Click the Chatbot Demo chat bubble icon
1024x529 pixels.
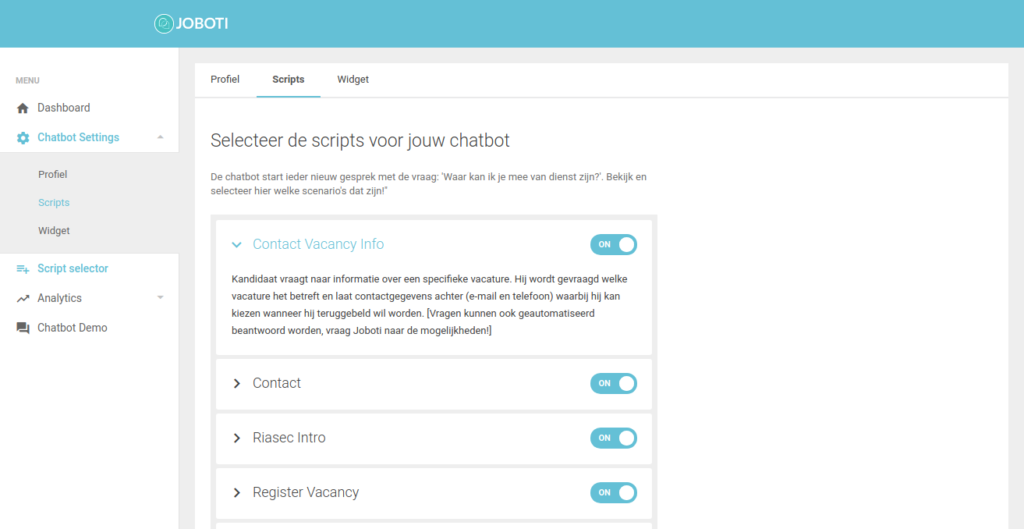click(x=23, y=328)
